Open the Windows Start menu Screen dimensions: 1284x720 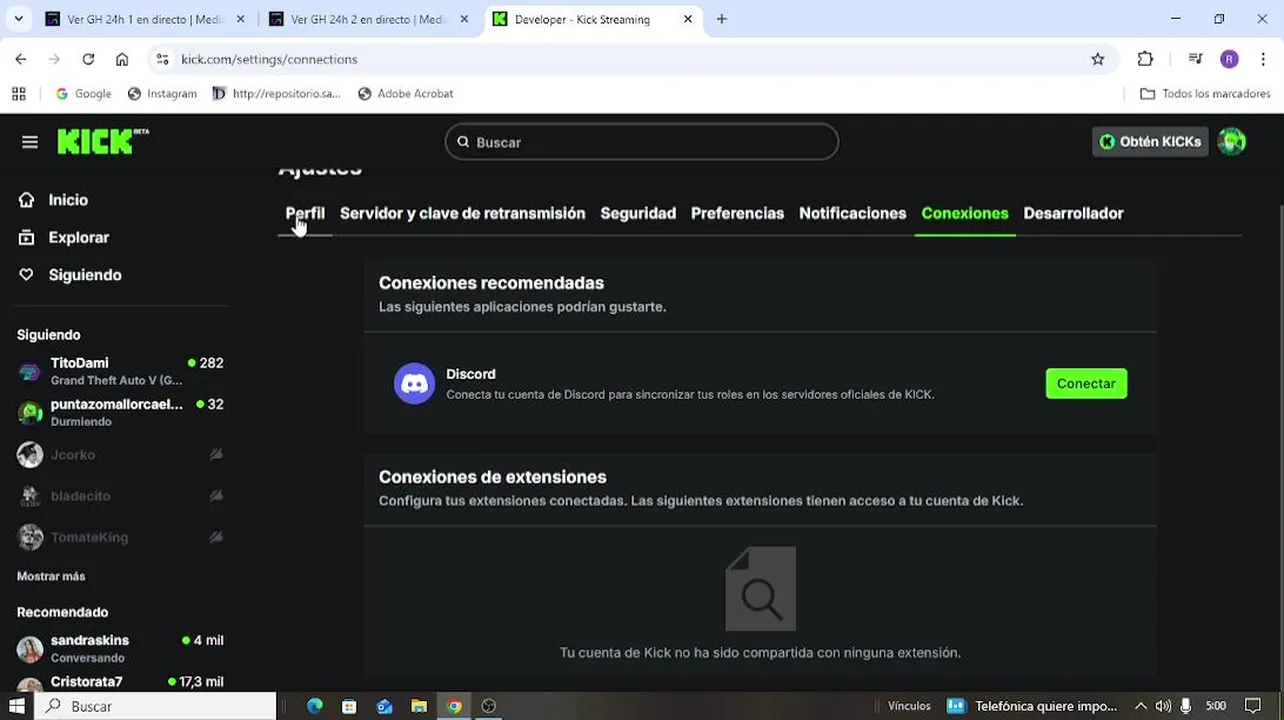pos(17,706)
